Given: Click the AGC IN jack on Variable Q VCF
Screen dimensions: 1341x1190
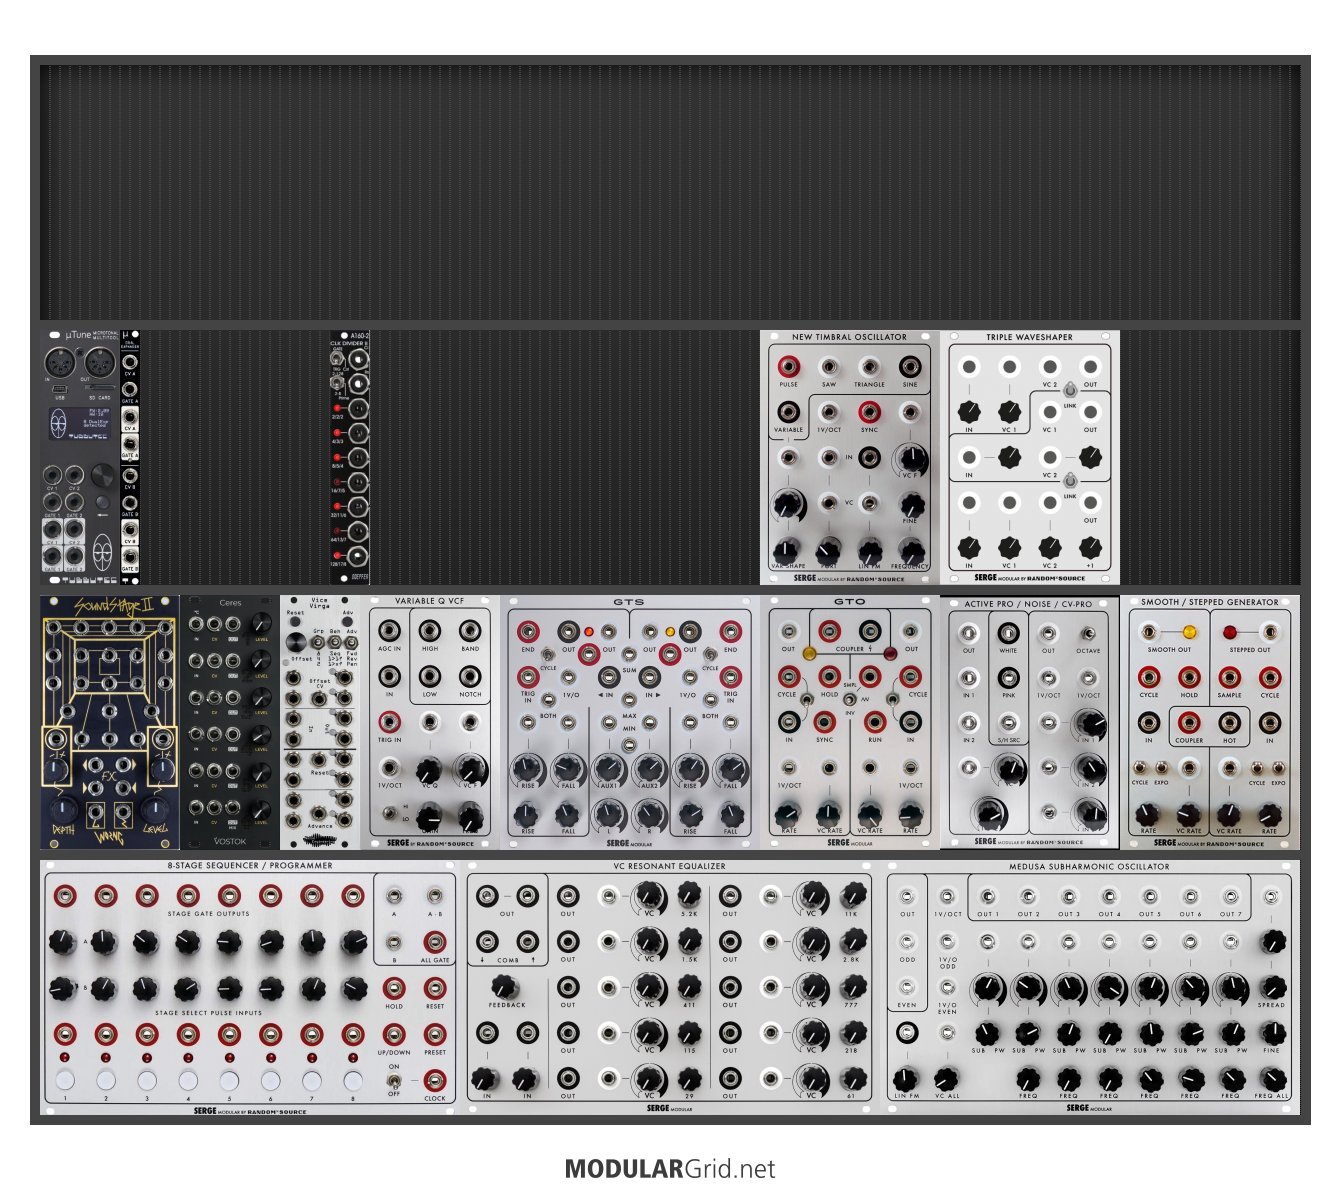Looking at the screenshot, I should [x=389, y=632].
